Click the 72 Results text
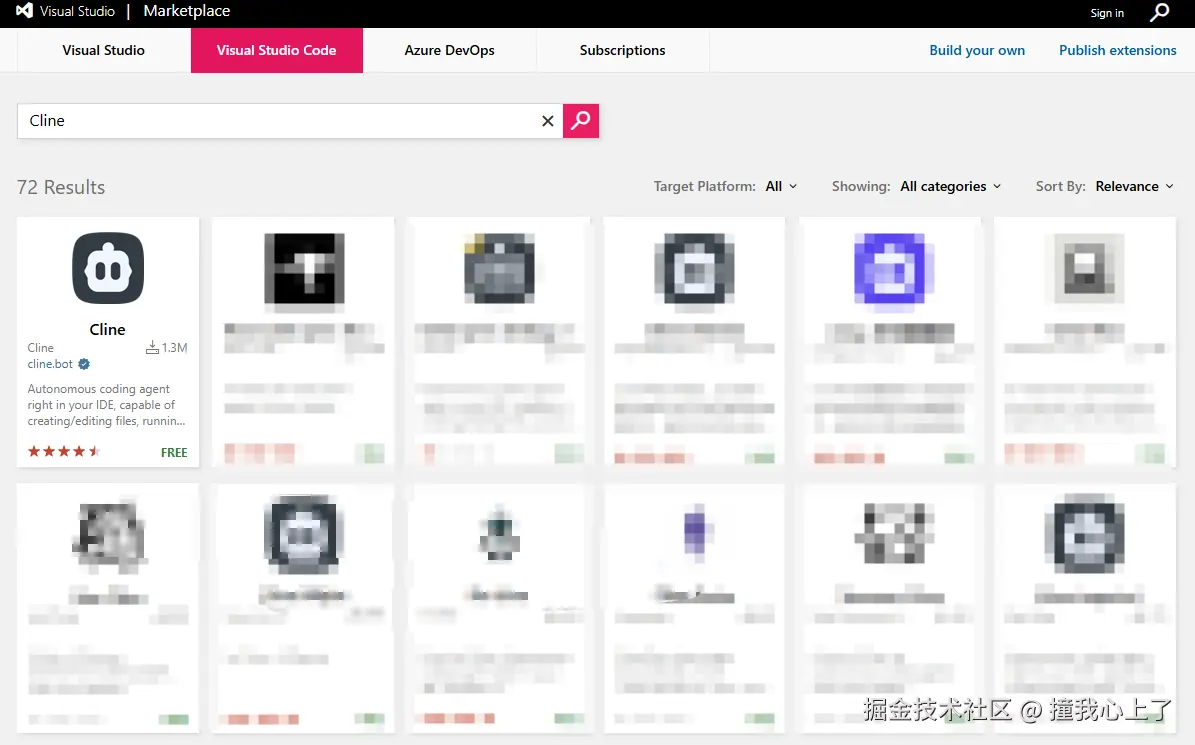This screenshot has width=1195, height=745. (61, 187)
